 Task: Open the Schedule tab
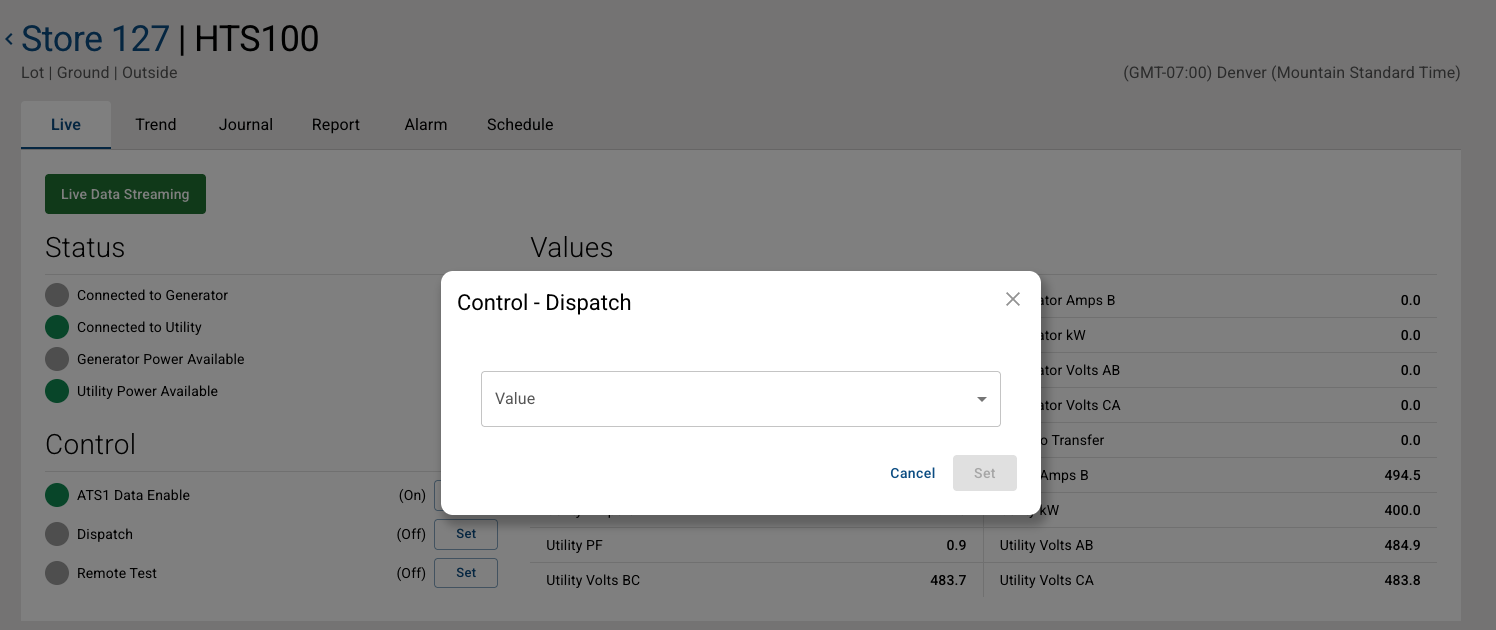click(x=520, y=125)
